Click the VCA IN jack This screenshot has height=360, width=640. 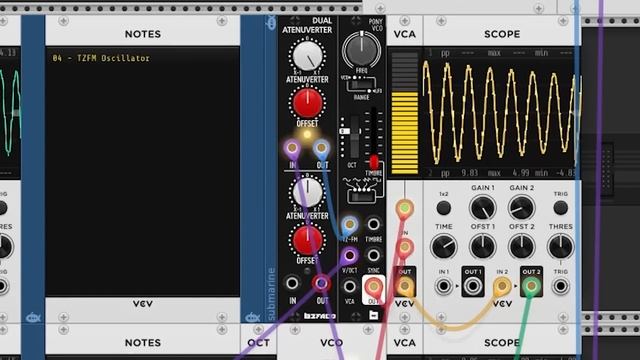(x=404, y=247)
